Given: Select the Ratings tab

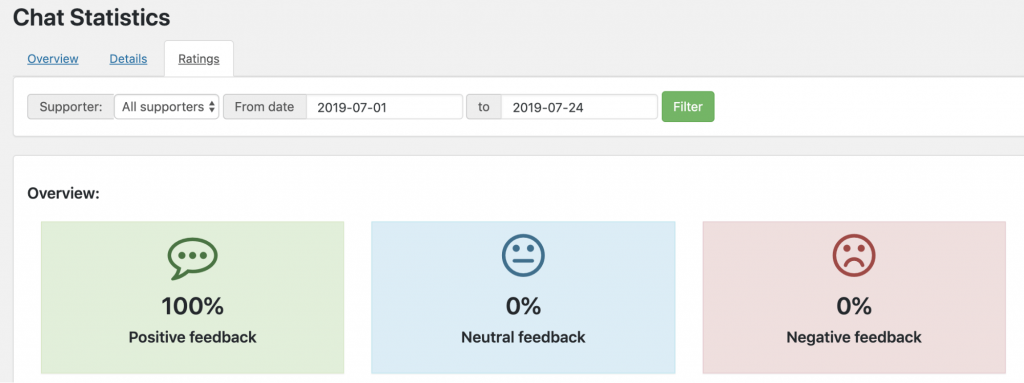Looking at the screenshot, I should (x=199, y=59).
